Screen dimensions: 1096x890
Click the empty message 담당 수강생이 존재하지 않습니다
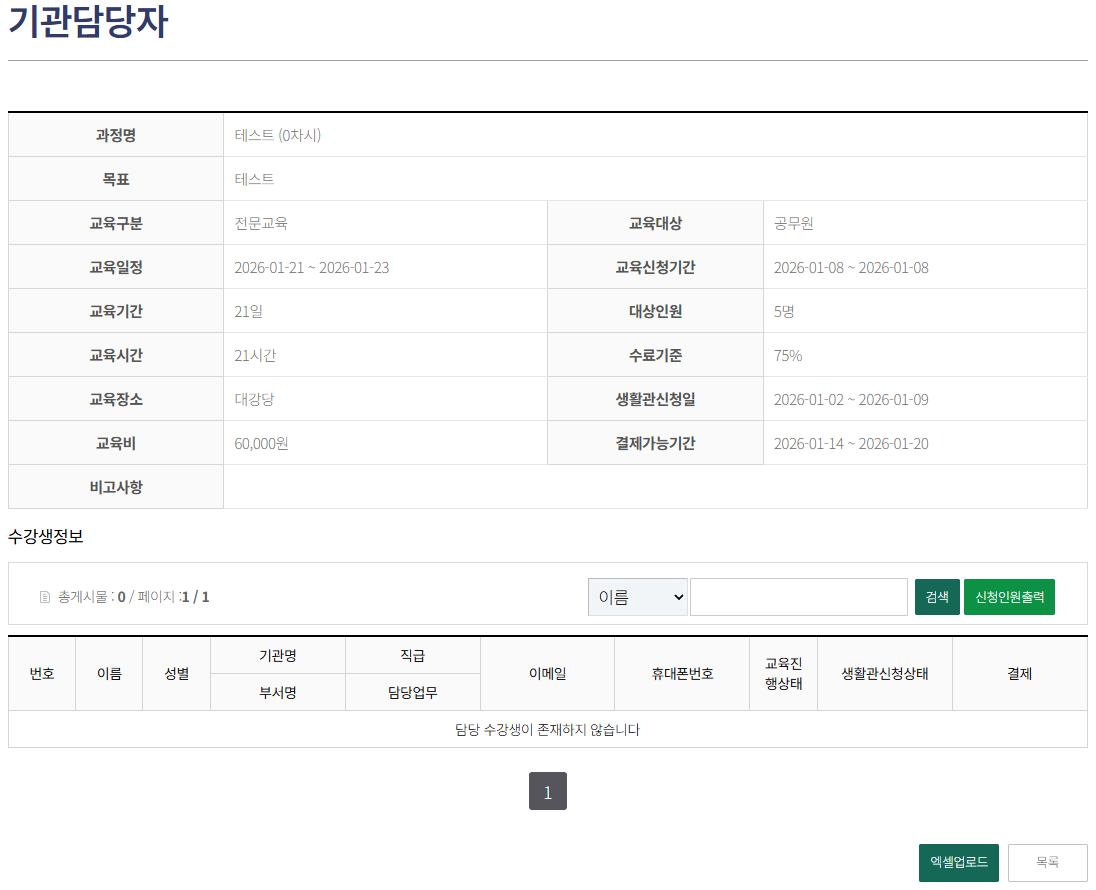point(547,729)
